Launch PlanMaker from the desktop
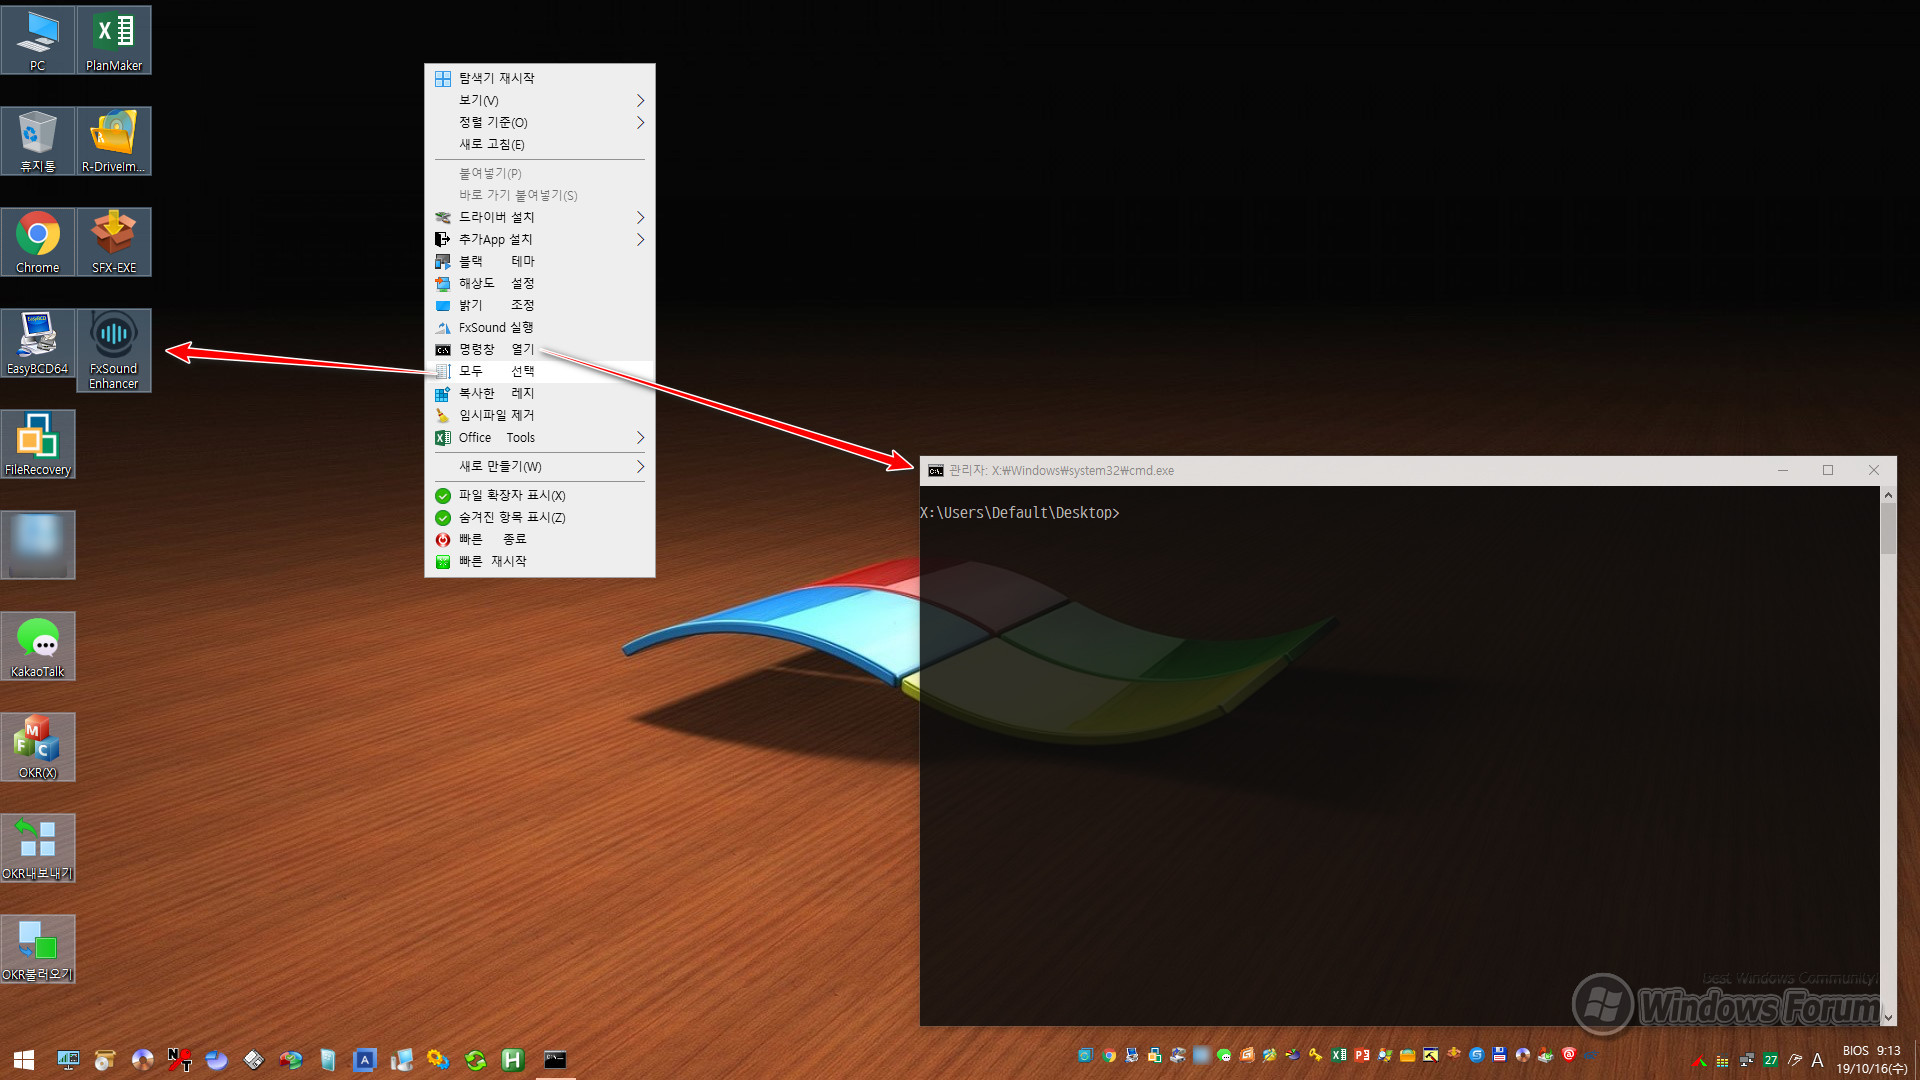 tap(114, 40)
